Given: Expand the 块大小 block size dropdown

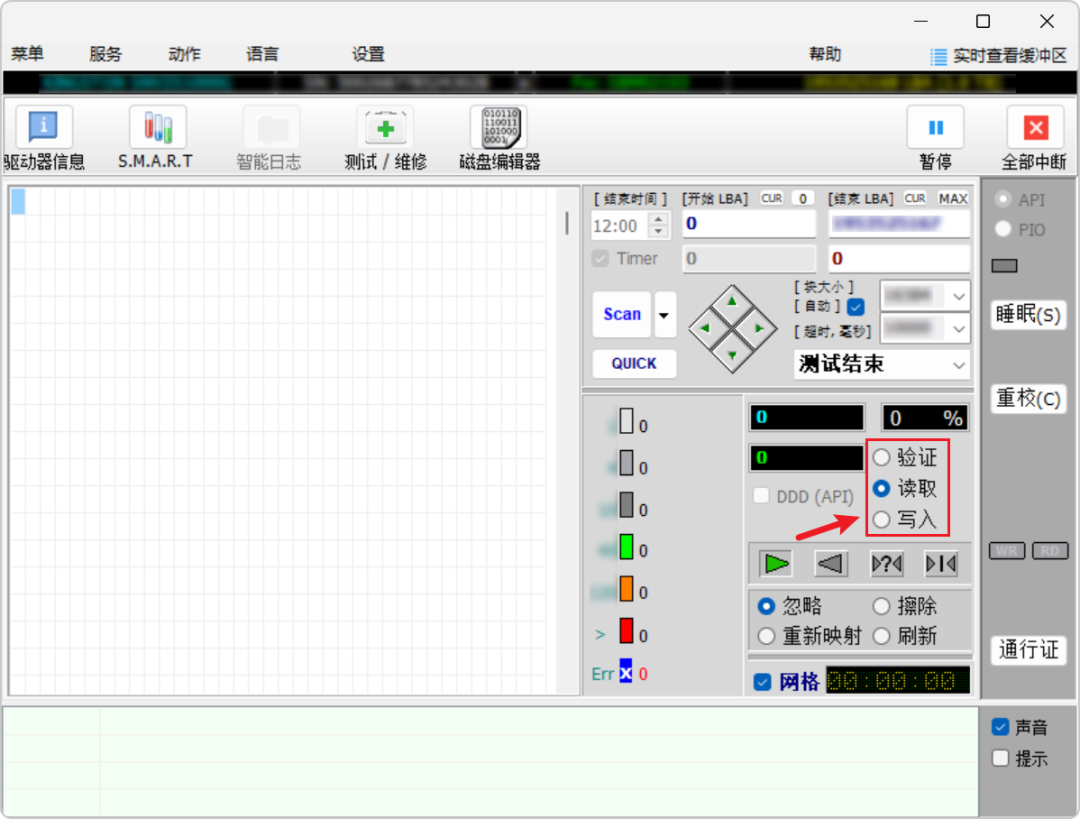Looking at the screenshot, I should pyautogui.click(x=959, y=297).
